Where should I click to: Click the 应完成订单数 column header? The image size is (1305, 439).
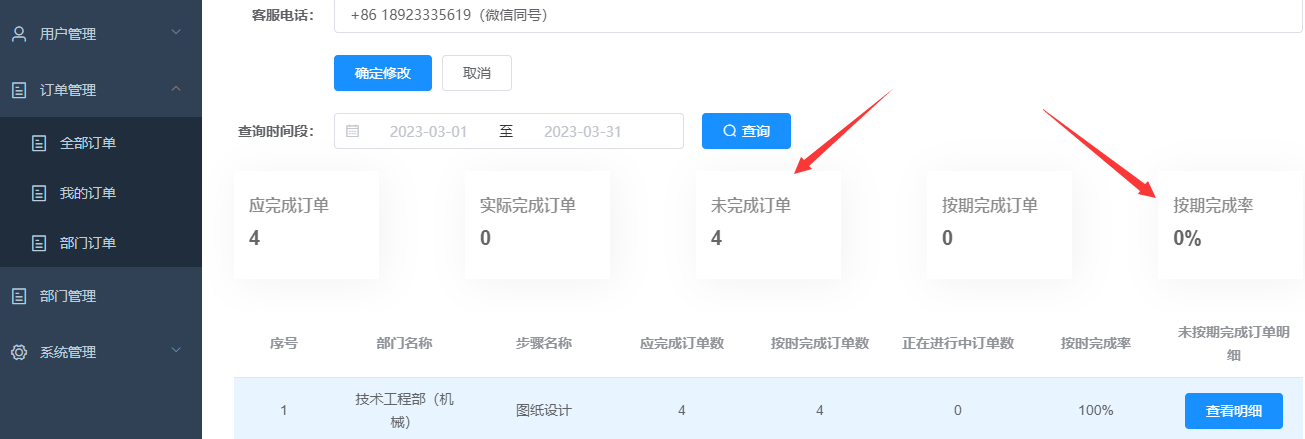pyautogui.click(x=682, y=343)
